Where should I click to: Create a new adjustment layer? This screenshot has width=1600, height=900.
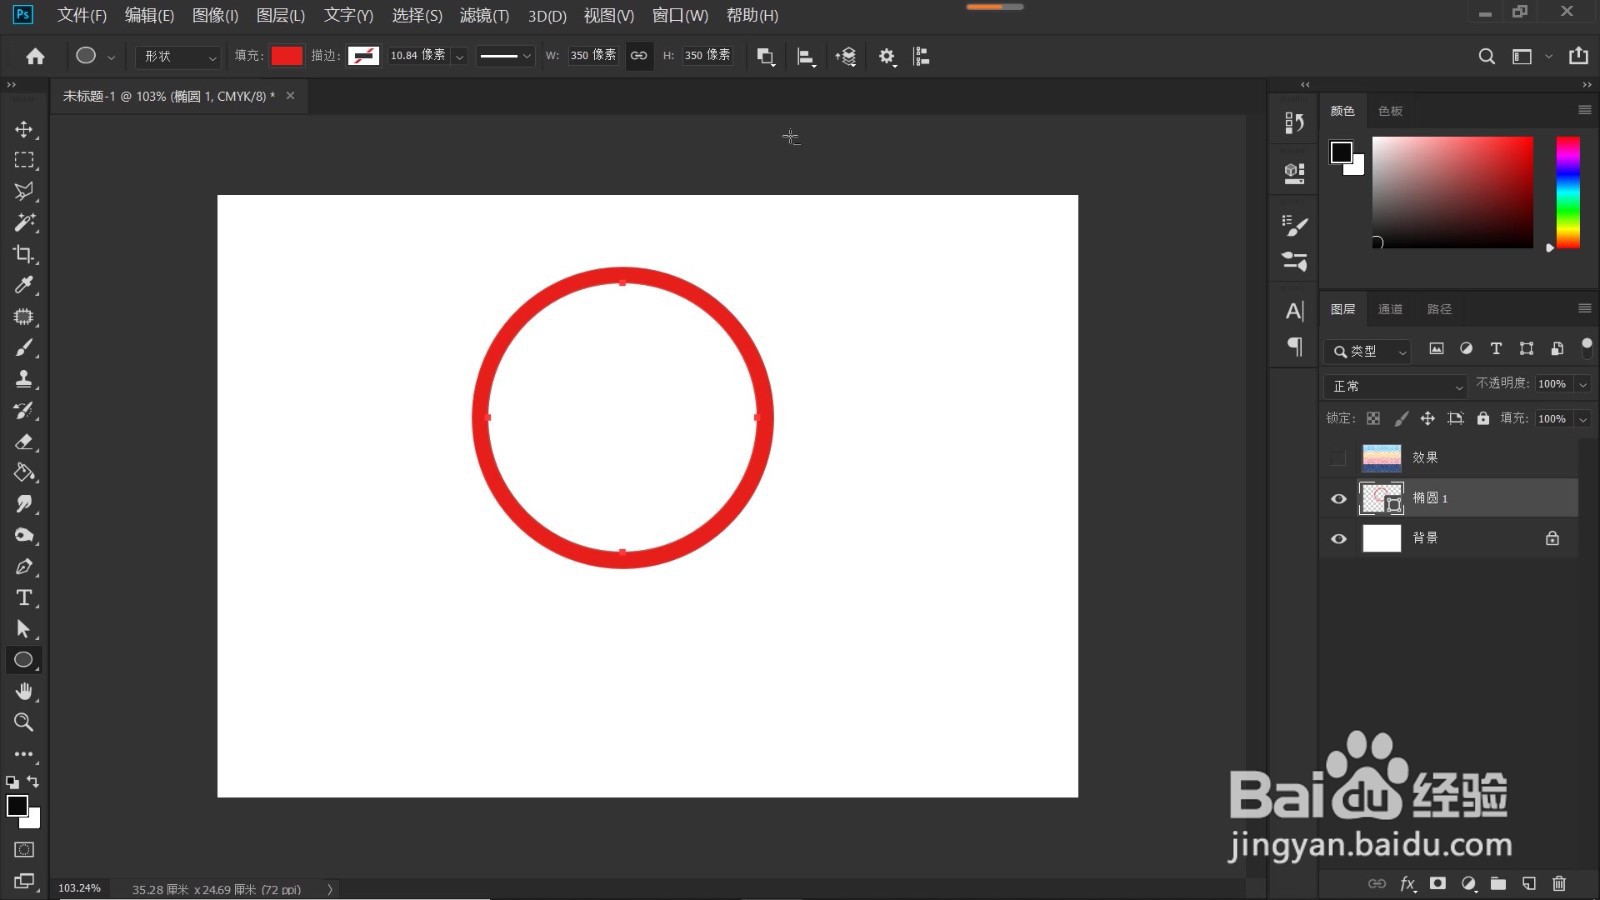point(1468,883)
